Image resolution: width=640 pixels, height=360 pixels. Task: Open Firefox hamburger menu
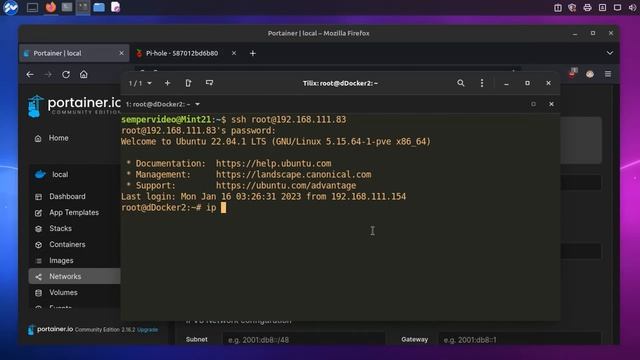coord(608,74)
